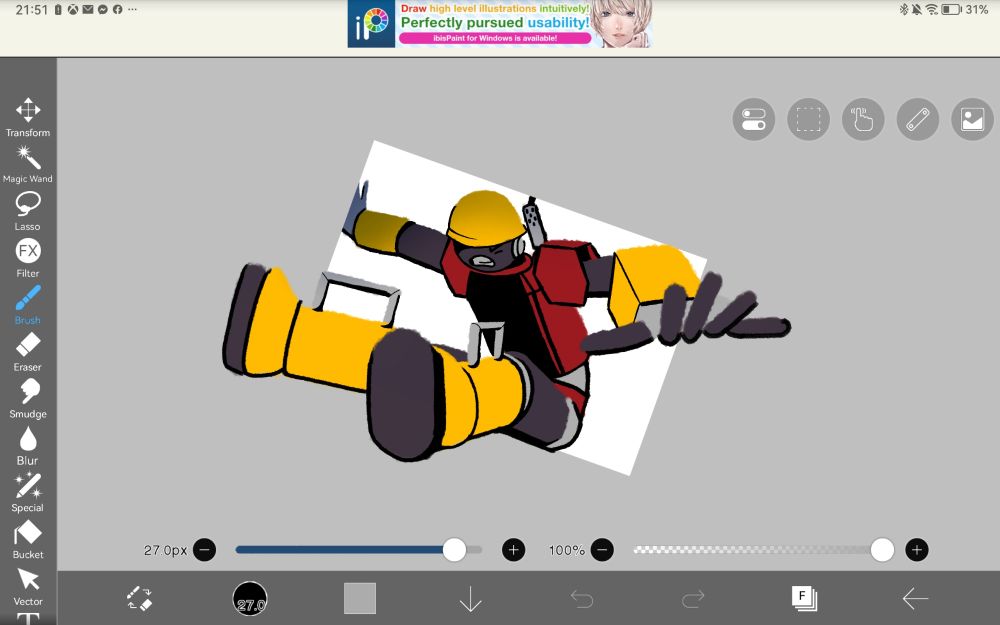This screenshot has height=625, width=1000.
Task: Tap the stabilizer hand gesture button
Action: pyautogui.click(x=863, y=119)
